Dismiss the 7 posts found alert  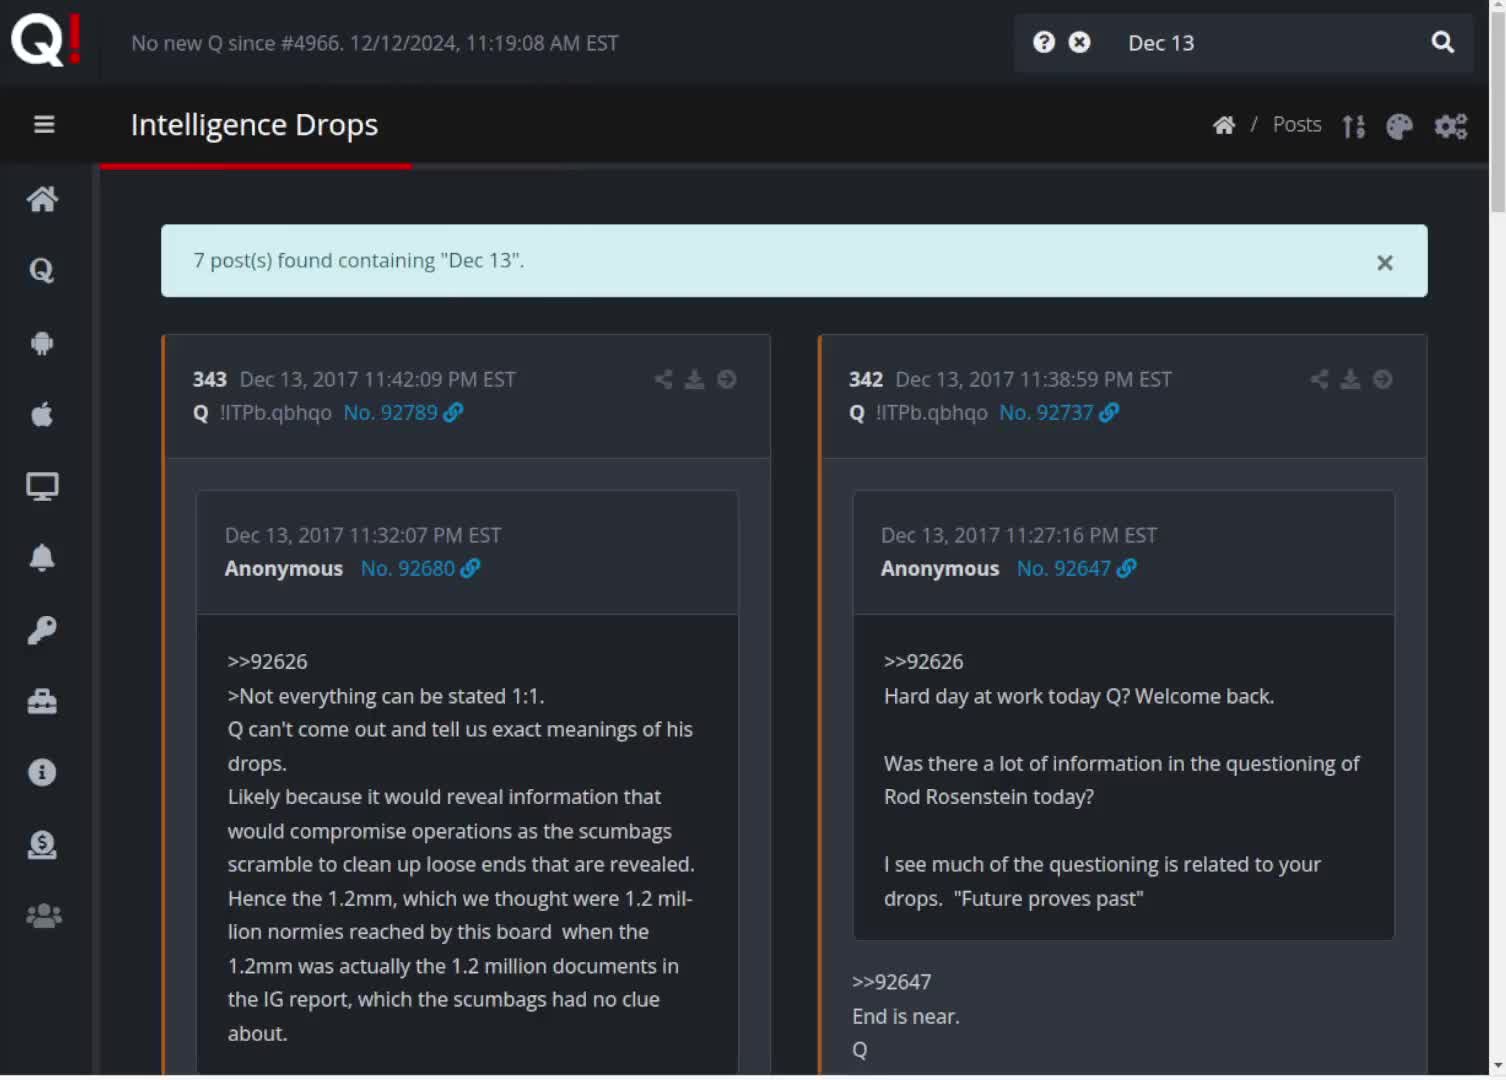coord(1385,263)
